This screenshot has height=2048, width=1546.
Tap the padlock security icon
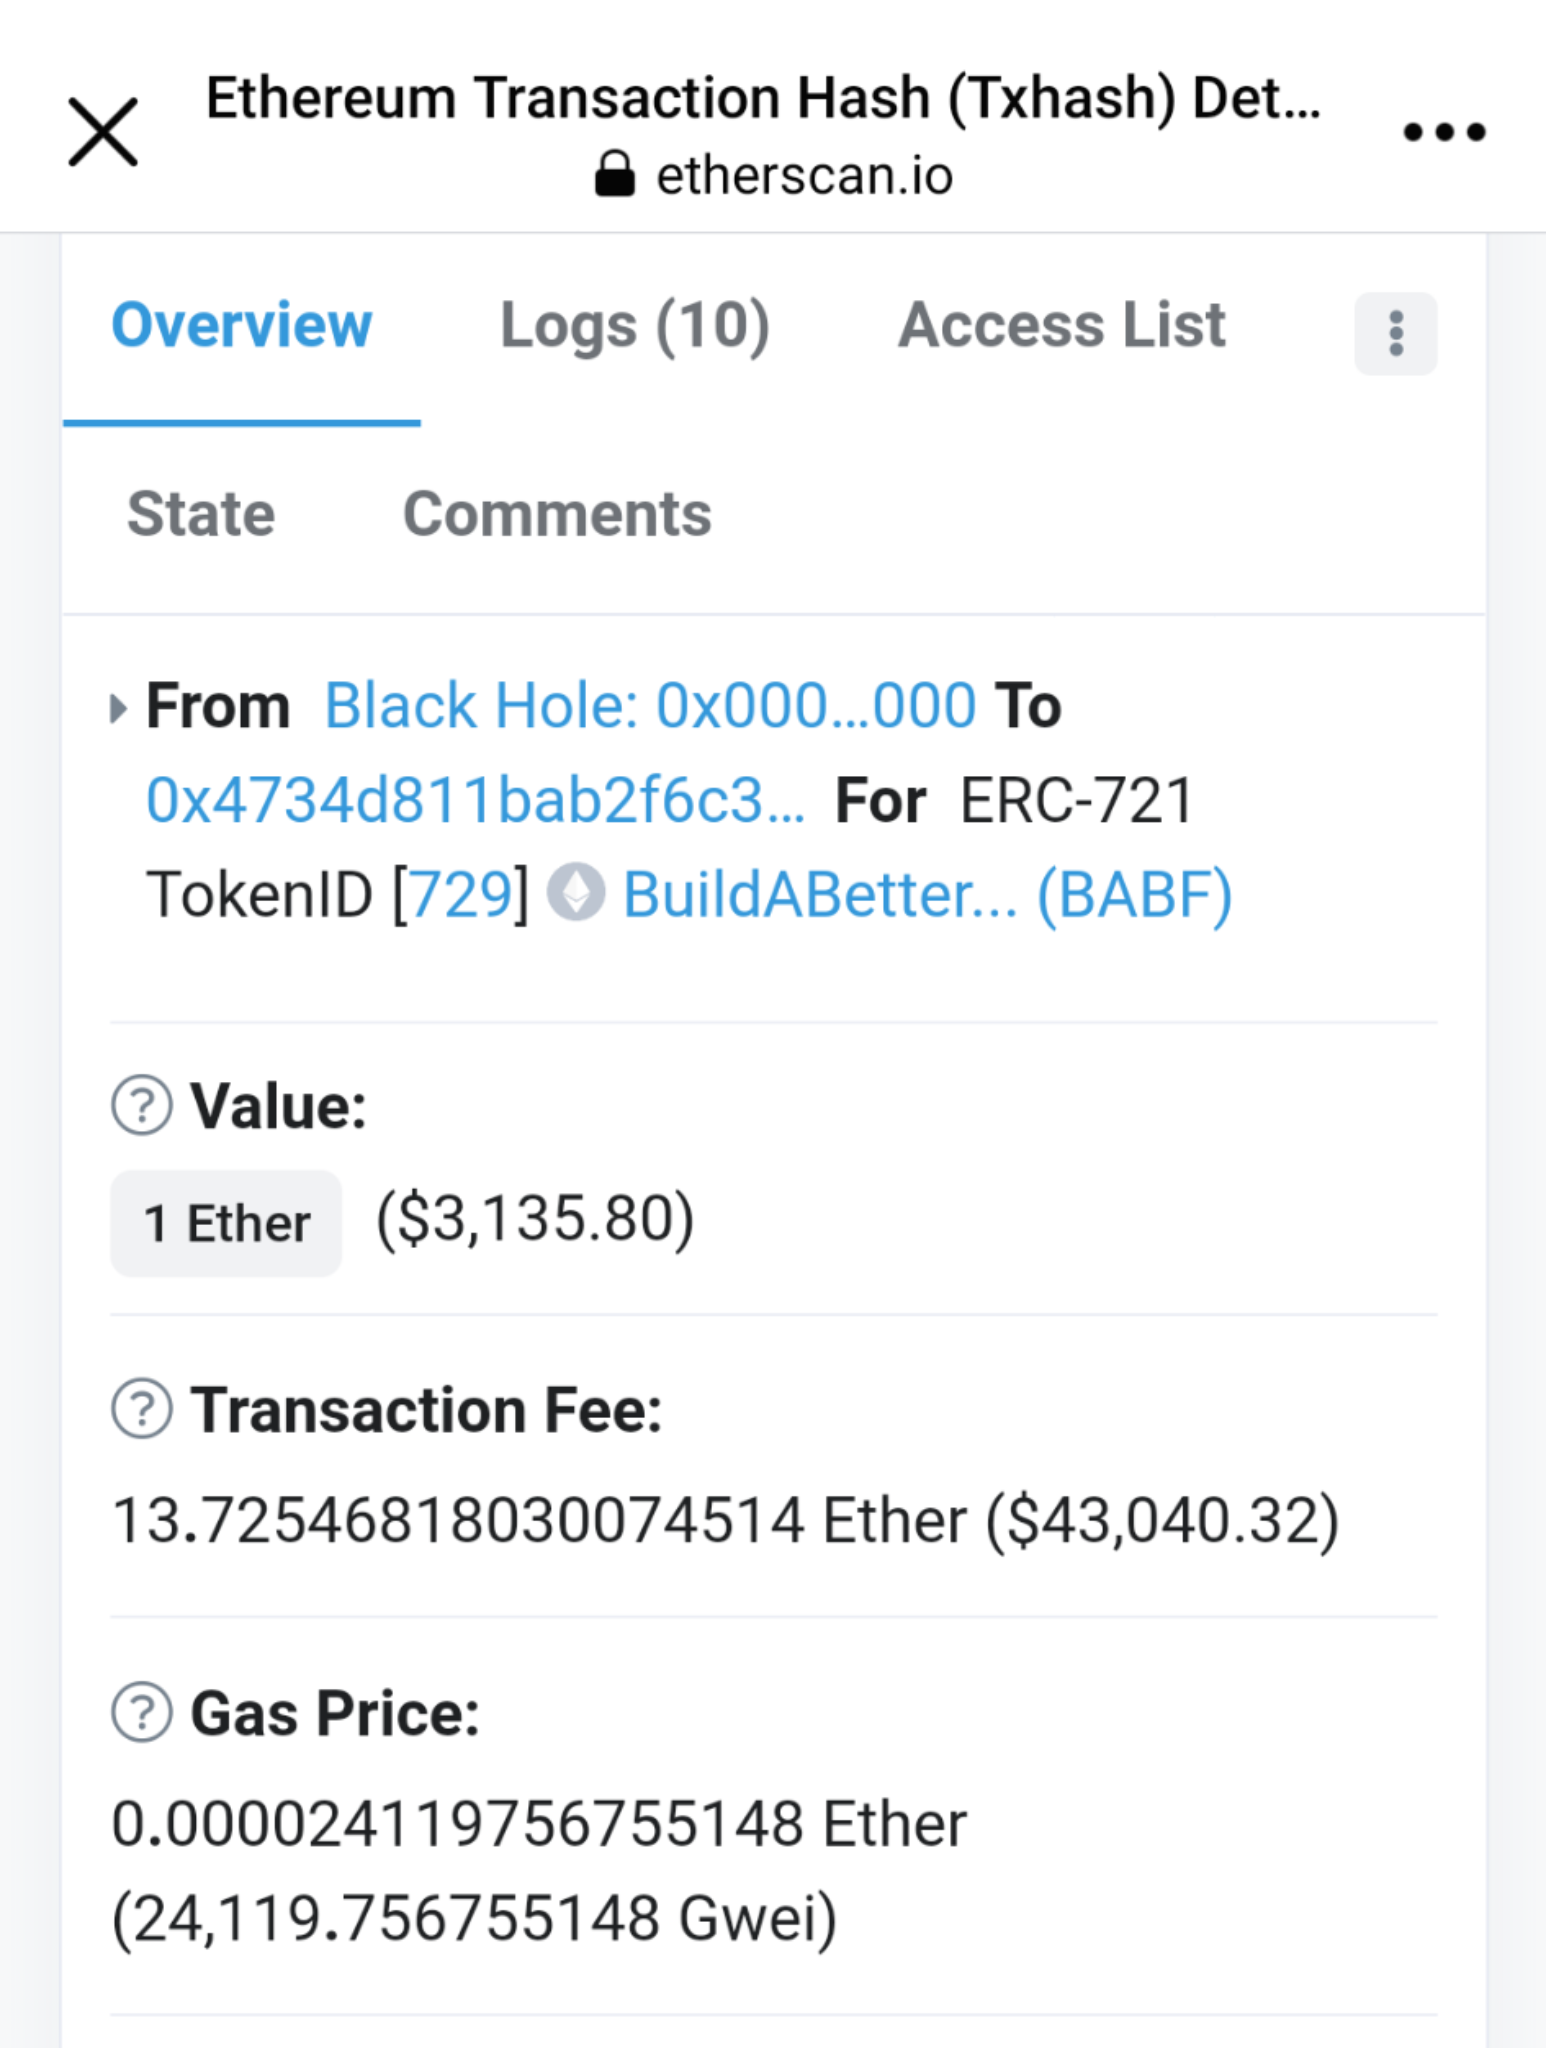coord(615,174)
